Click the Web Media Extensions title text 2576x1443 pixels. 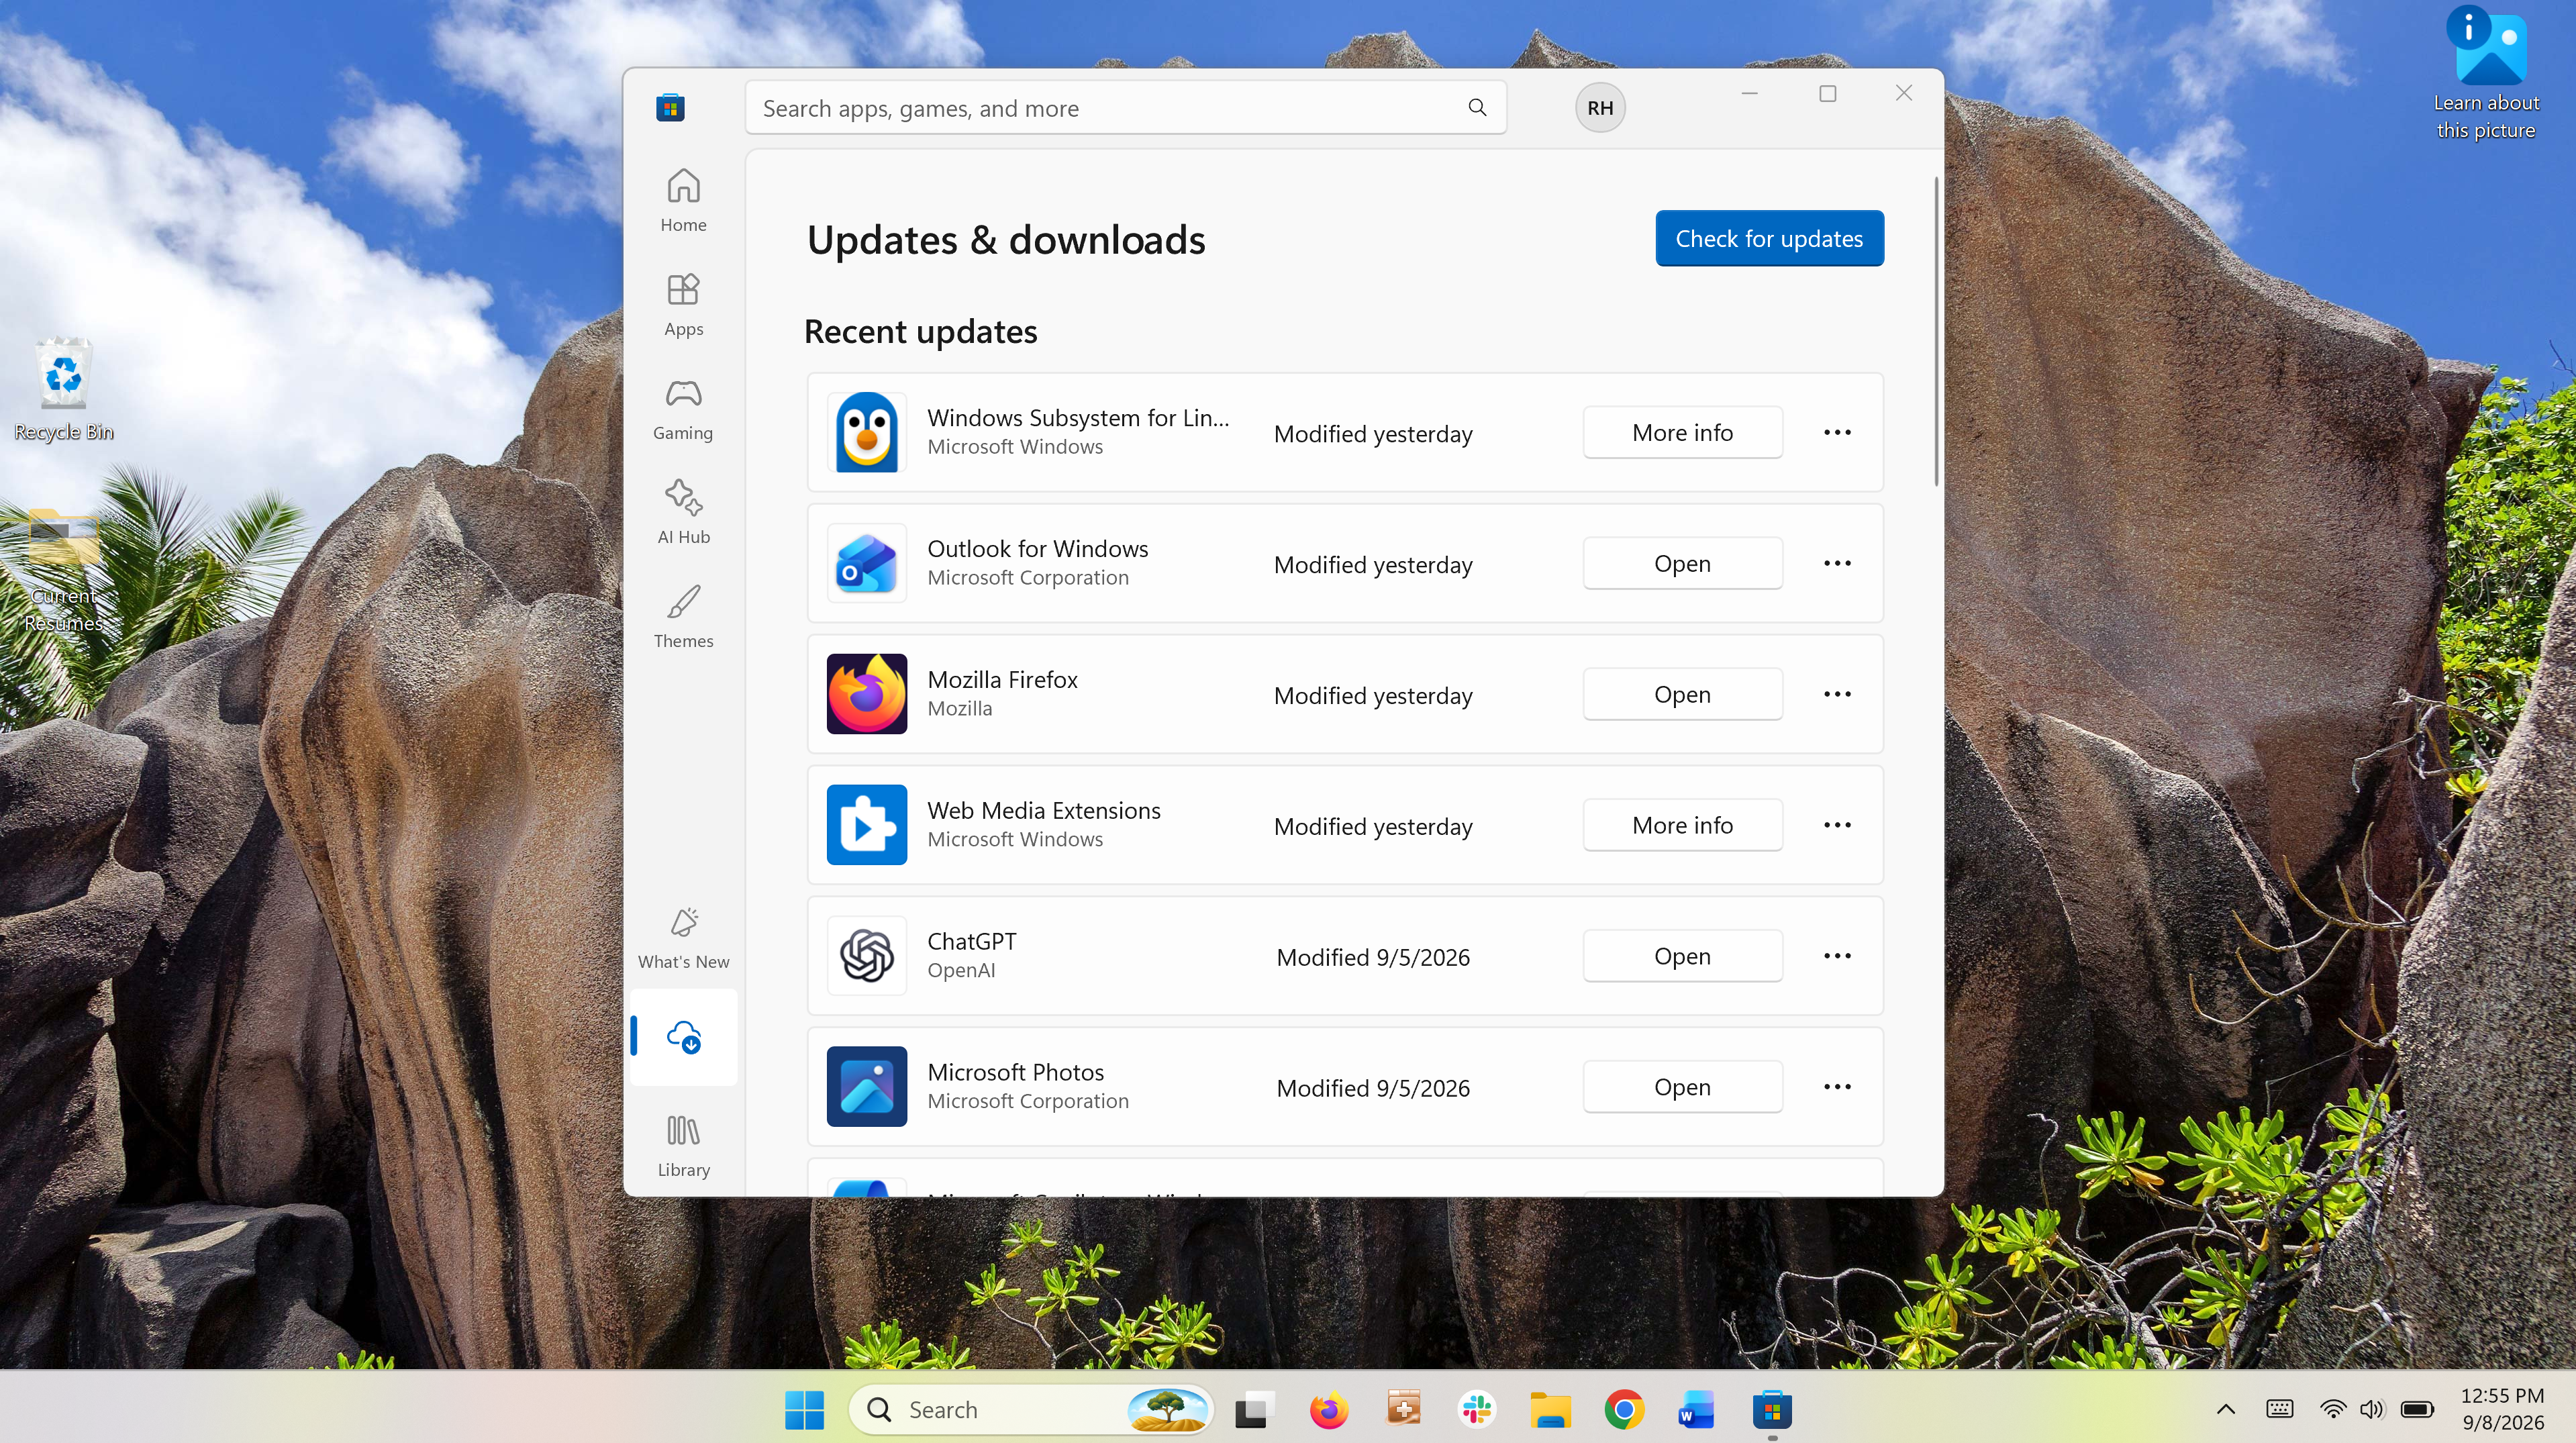(x=1043, y=811)
